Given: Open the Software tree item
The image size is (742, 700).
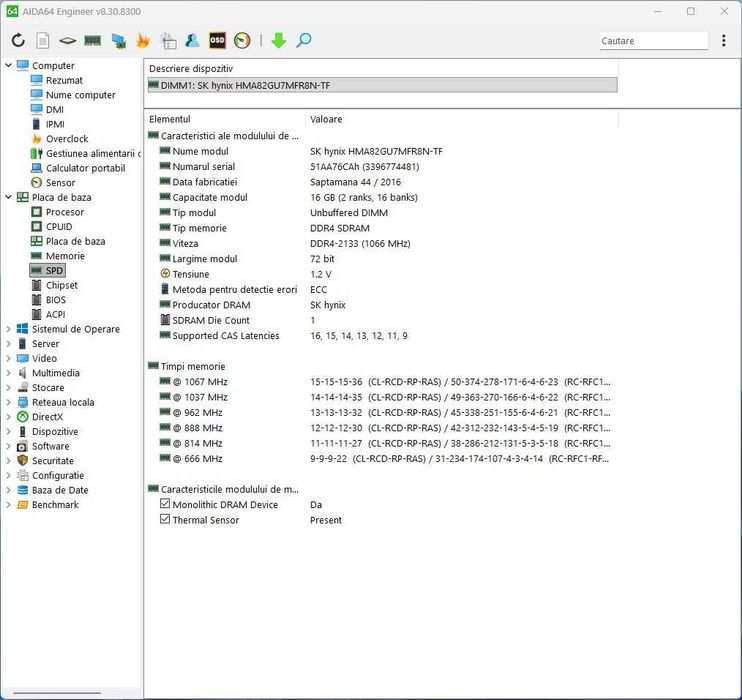Looking at the screenshot, I should pyautogui.click(x=50, y=446).
